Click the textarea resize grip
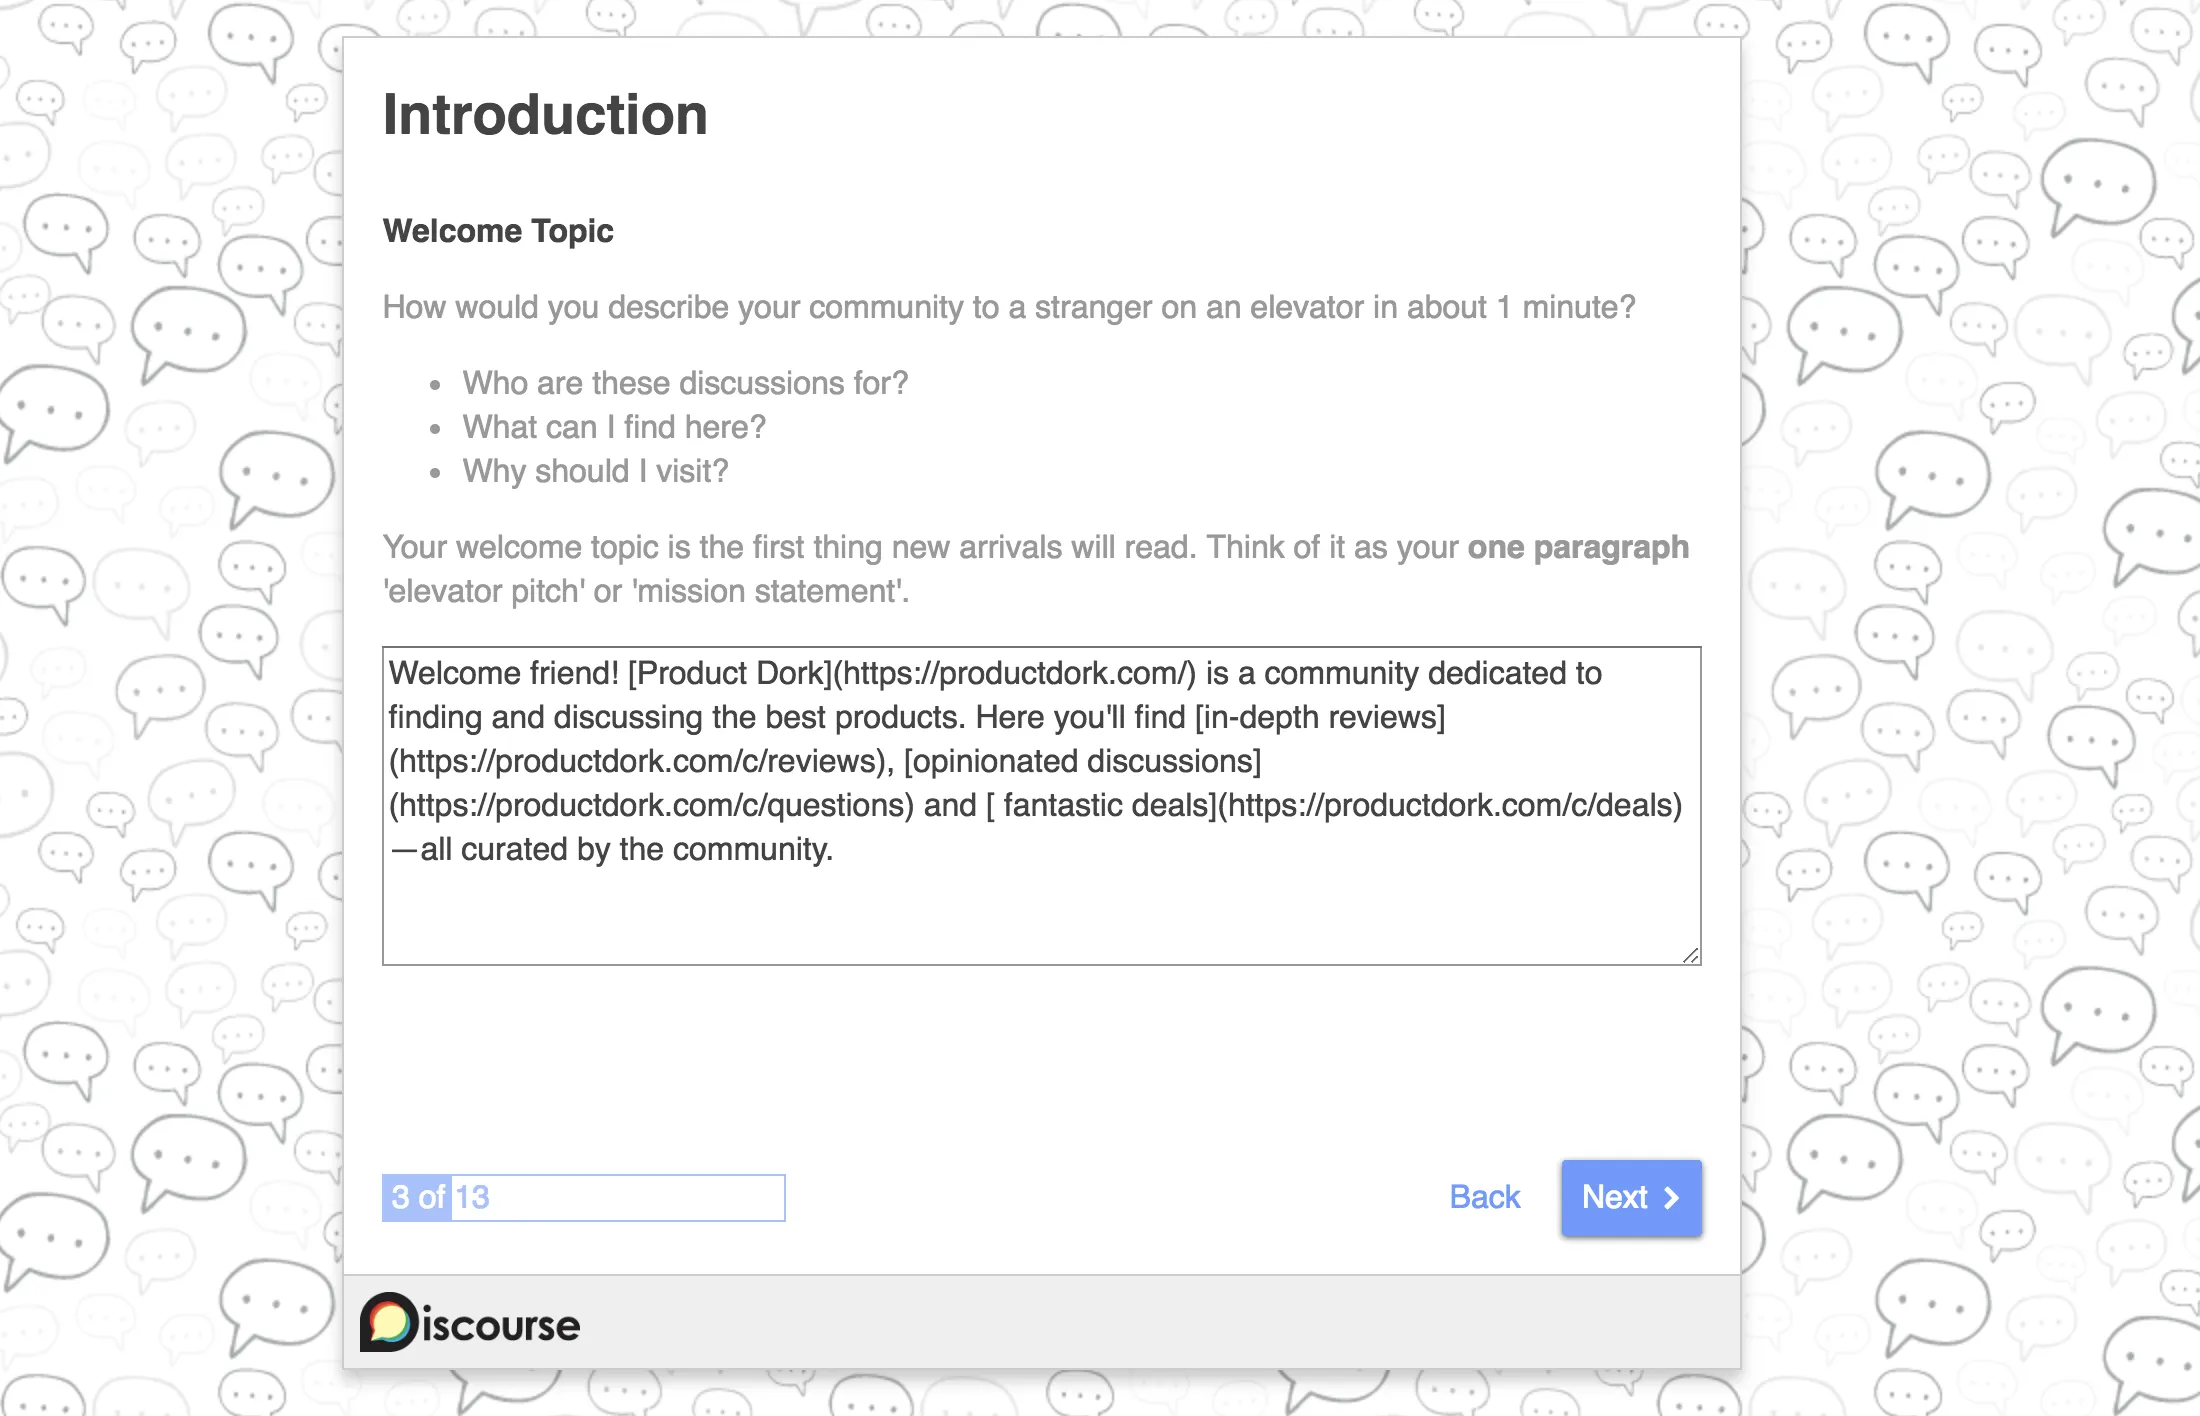2200x1416 pixels. point(1691,952)
